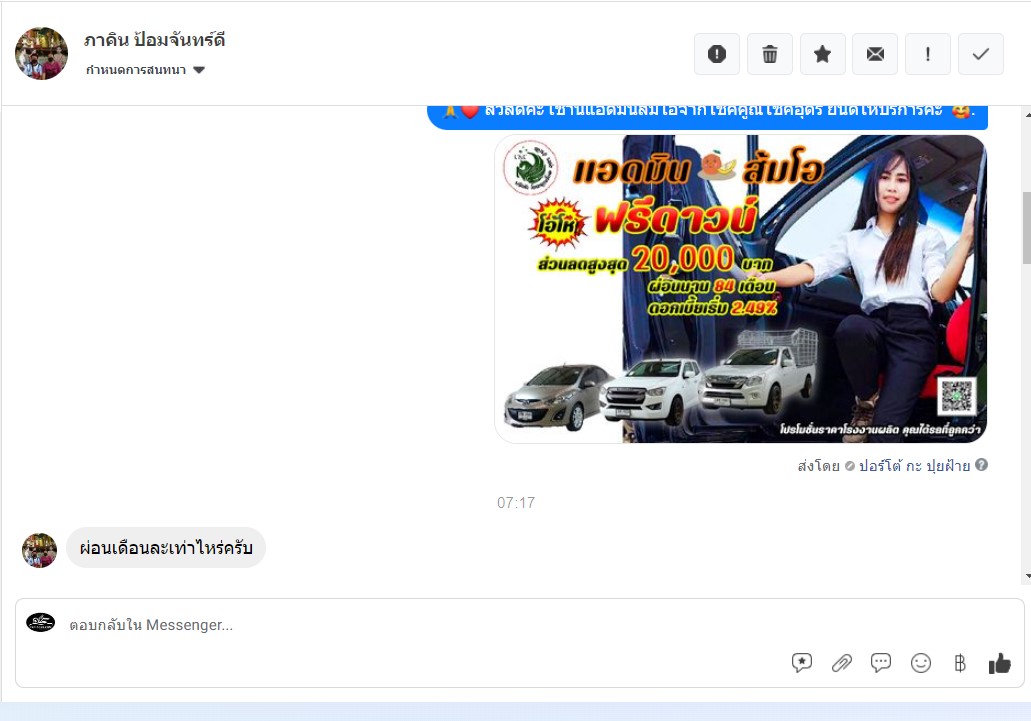Flag conversation as priority with the exclamation icon

pos(928,54)
